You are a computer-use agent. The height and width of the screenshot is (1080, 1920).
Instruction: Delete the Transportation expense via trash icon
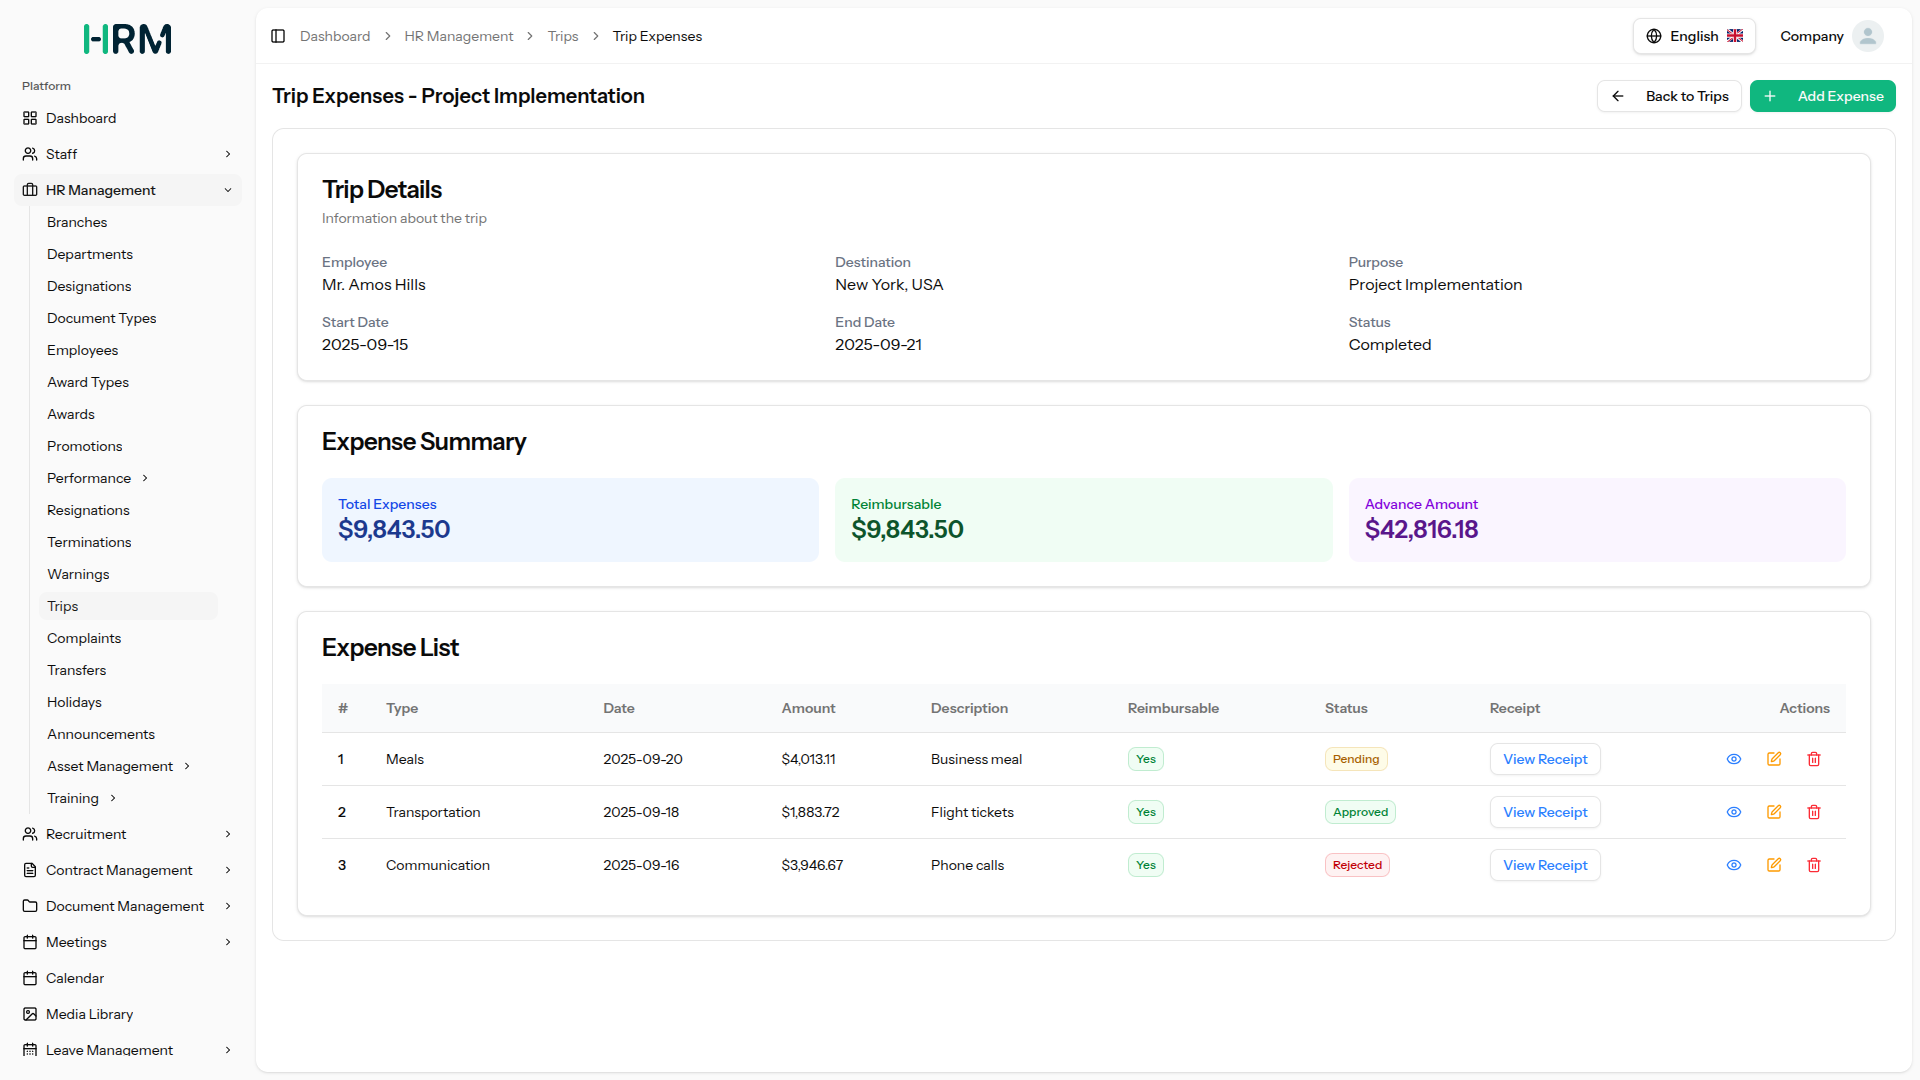click(x=1814, y=812)
